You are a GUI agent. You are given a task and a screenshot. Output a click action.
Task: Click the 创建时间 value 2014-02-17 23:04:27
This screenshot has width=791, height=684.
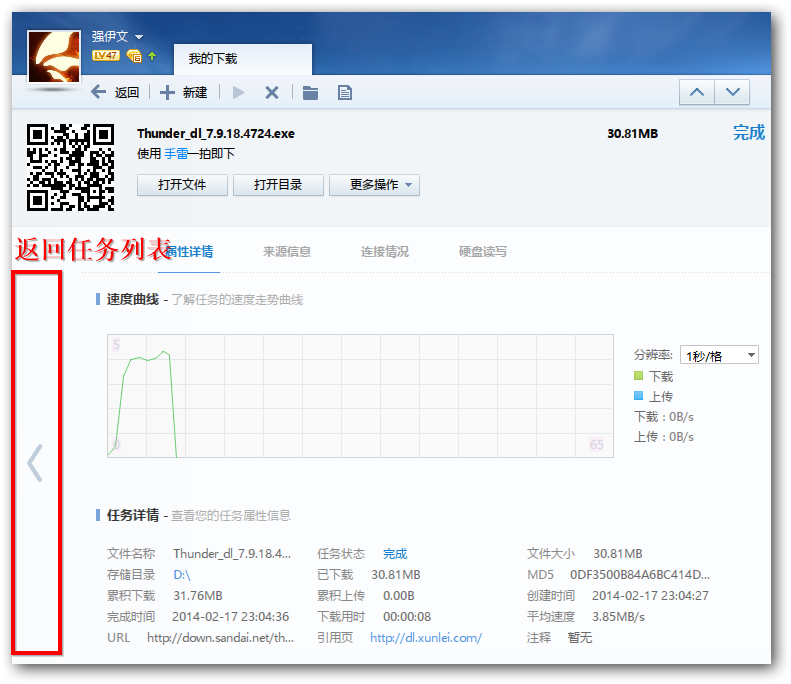[650, 596]
